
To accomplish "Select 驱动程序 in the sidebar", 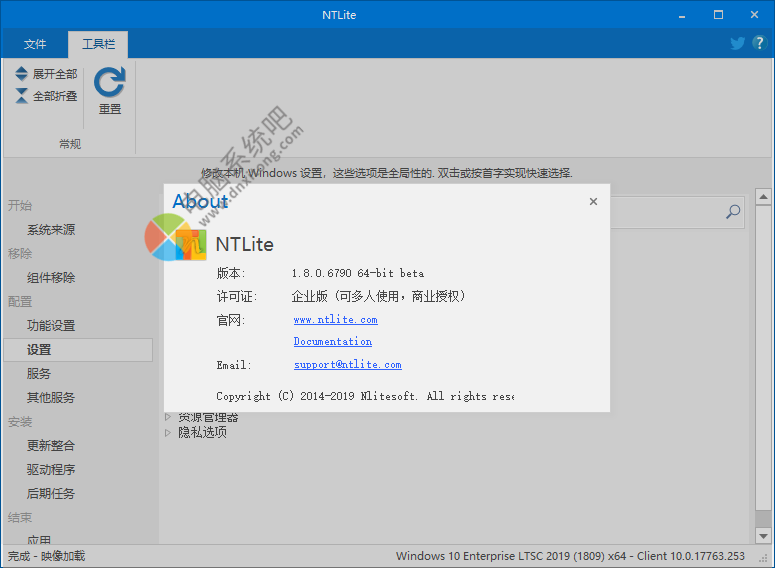I will (x=51, y=470).
